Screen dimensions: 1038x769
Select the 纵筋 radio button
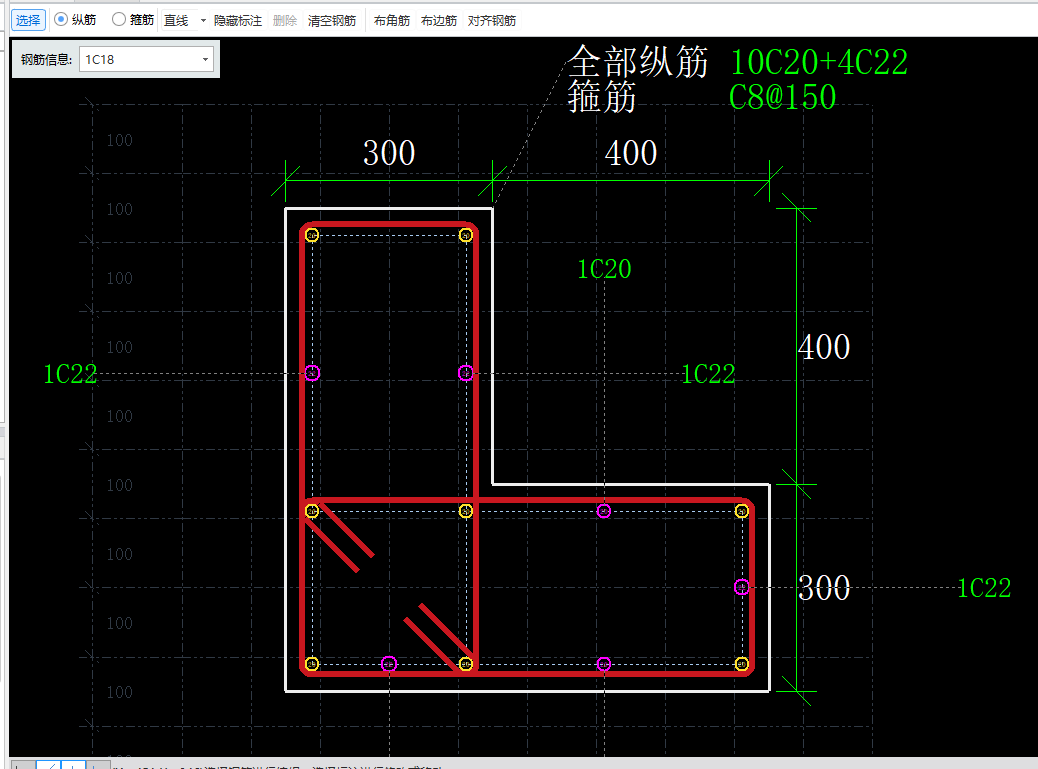pyautogui.click(x=61, y=20)
